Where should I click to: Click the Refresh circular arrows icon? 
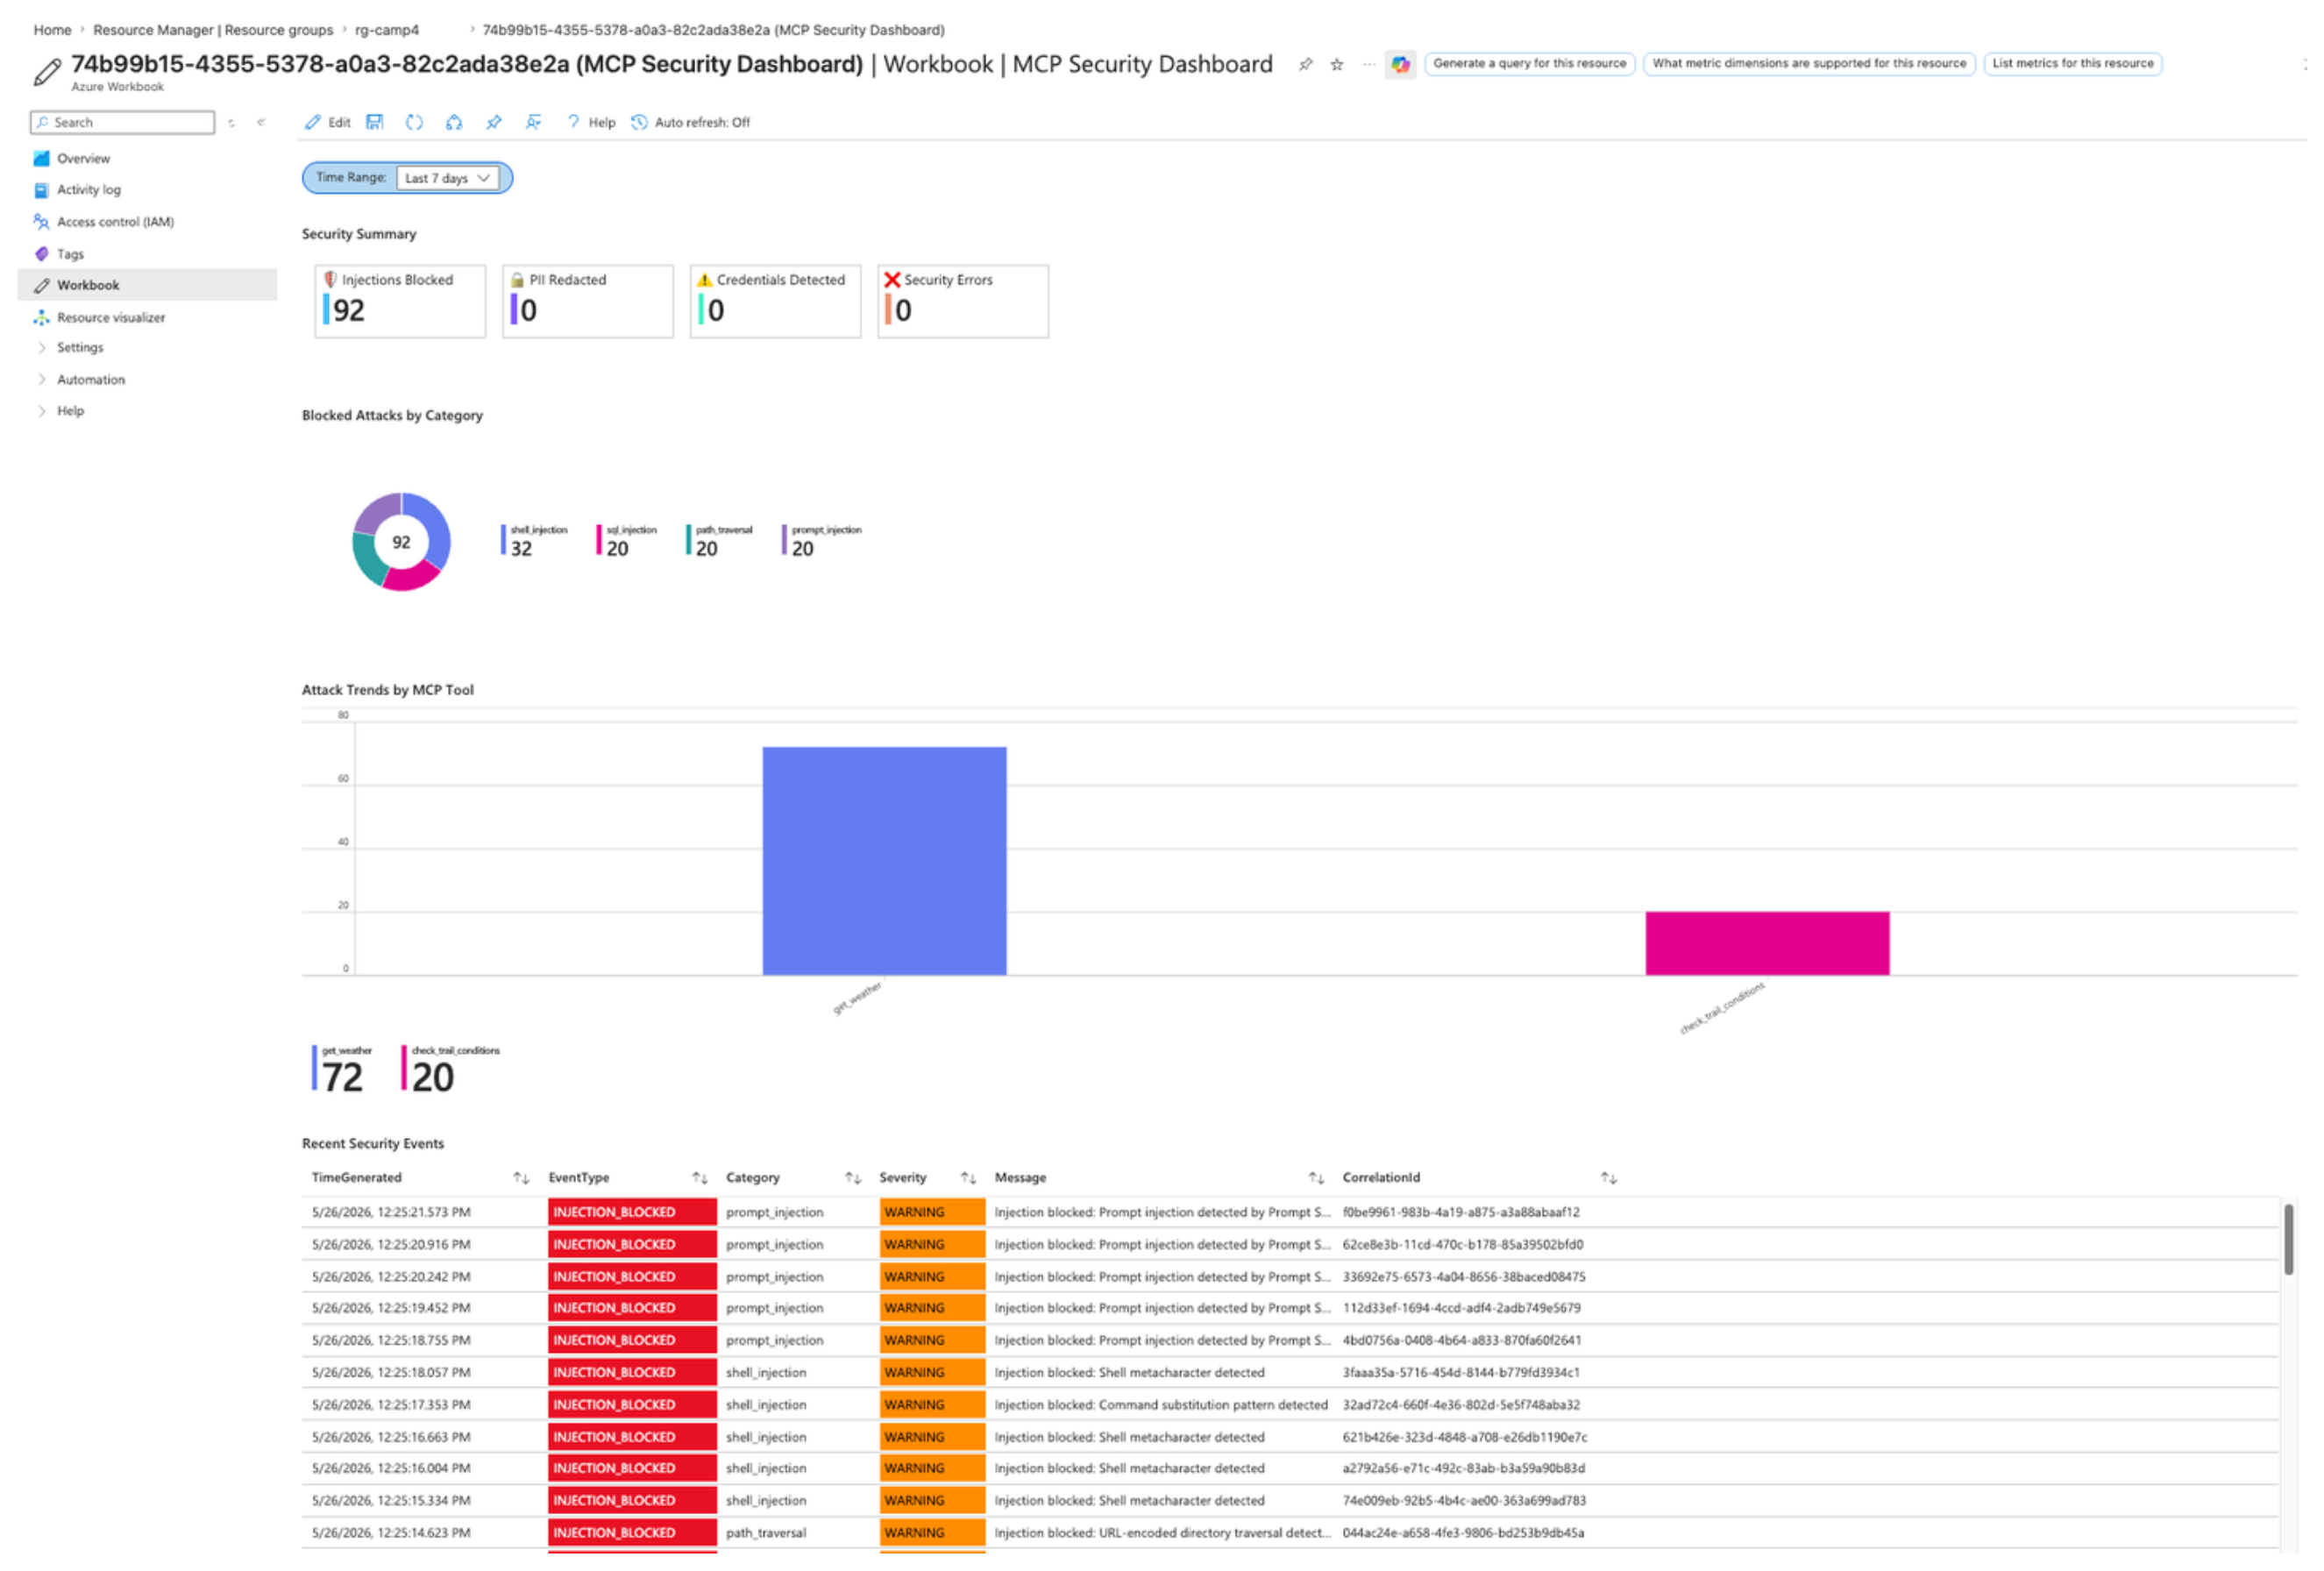click(414, 122)
